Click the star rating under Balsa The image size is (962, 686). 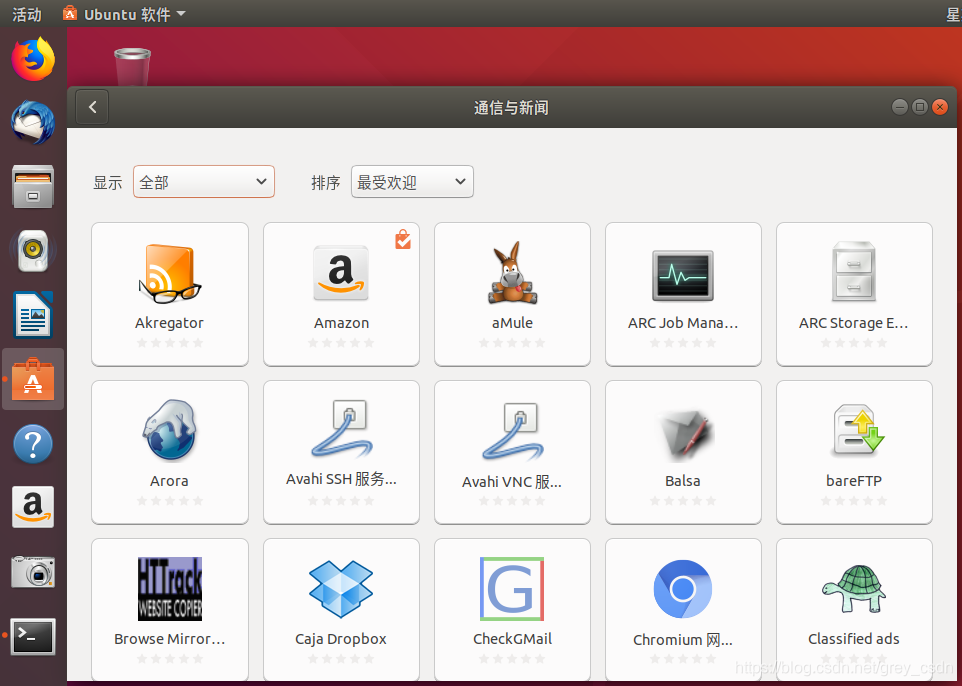coord(683,501)
